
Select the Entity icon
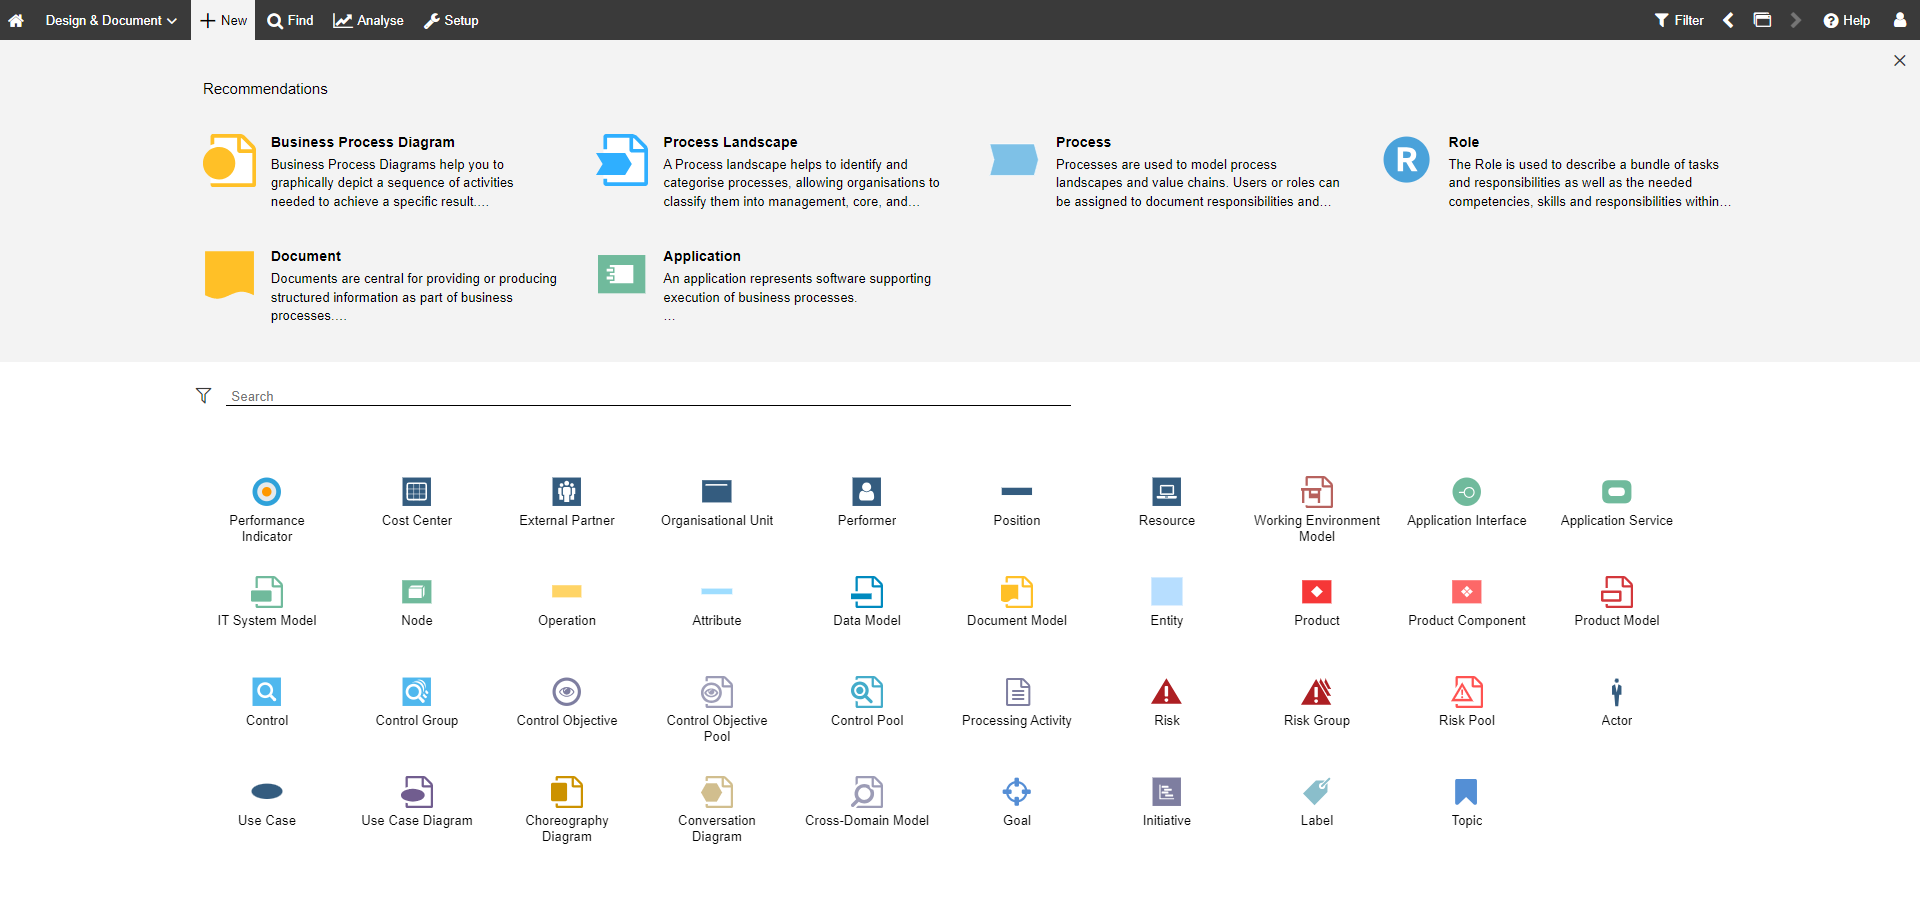(x=1167, y=591)
